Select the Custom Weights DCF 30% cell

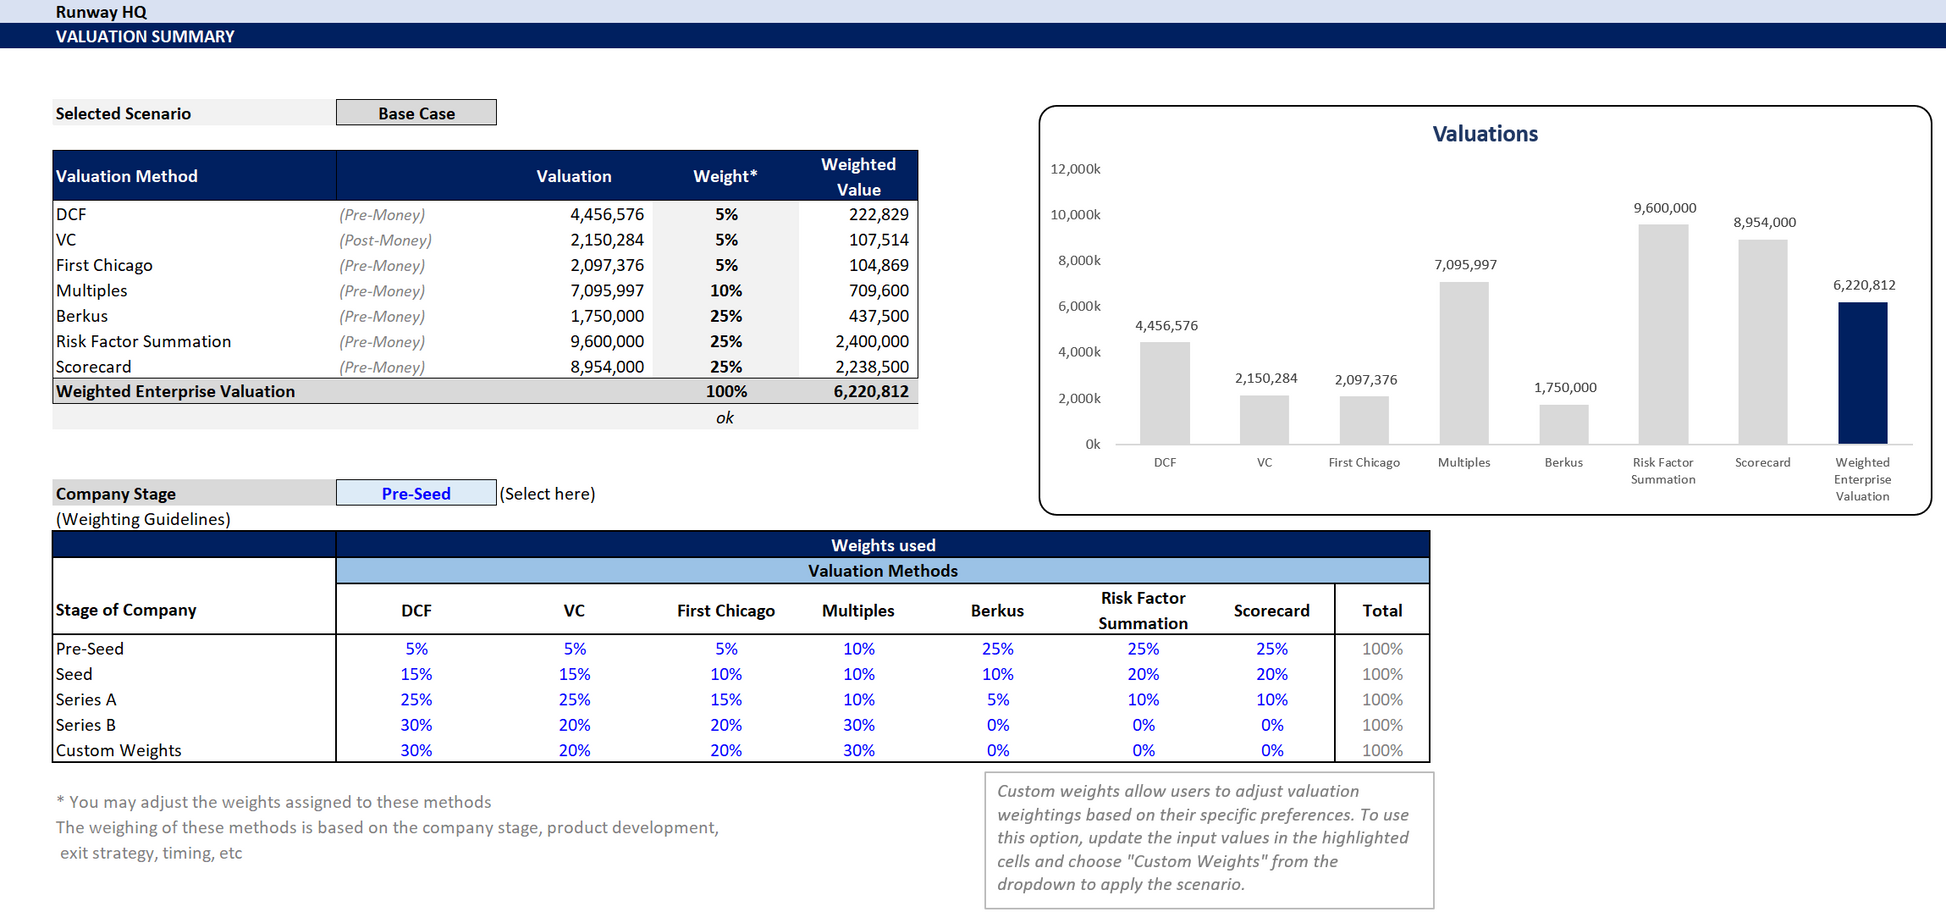[416, 750]
